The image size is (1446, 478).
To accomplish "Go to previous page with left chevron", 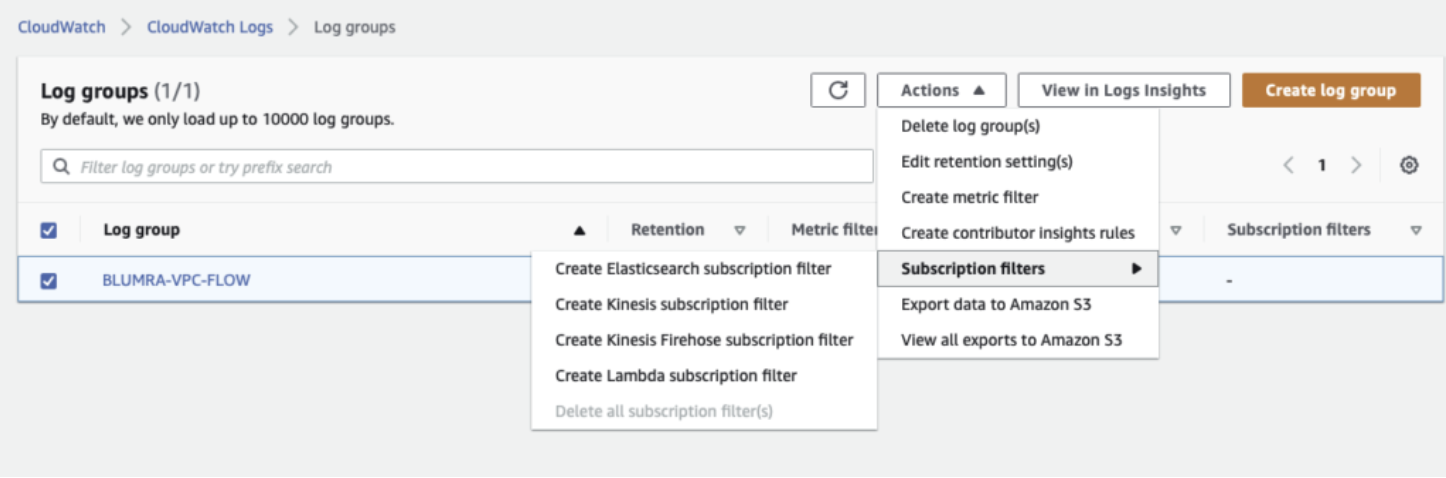I will point(1289,166).
